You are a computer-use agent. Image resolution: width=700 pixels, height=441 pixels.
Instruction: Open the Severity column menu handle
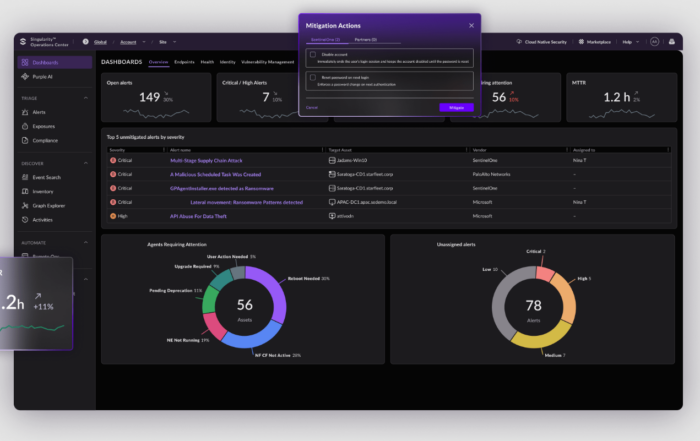click(x=164, y=150)
